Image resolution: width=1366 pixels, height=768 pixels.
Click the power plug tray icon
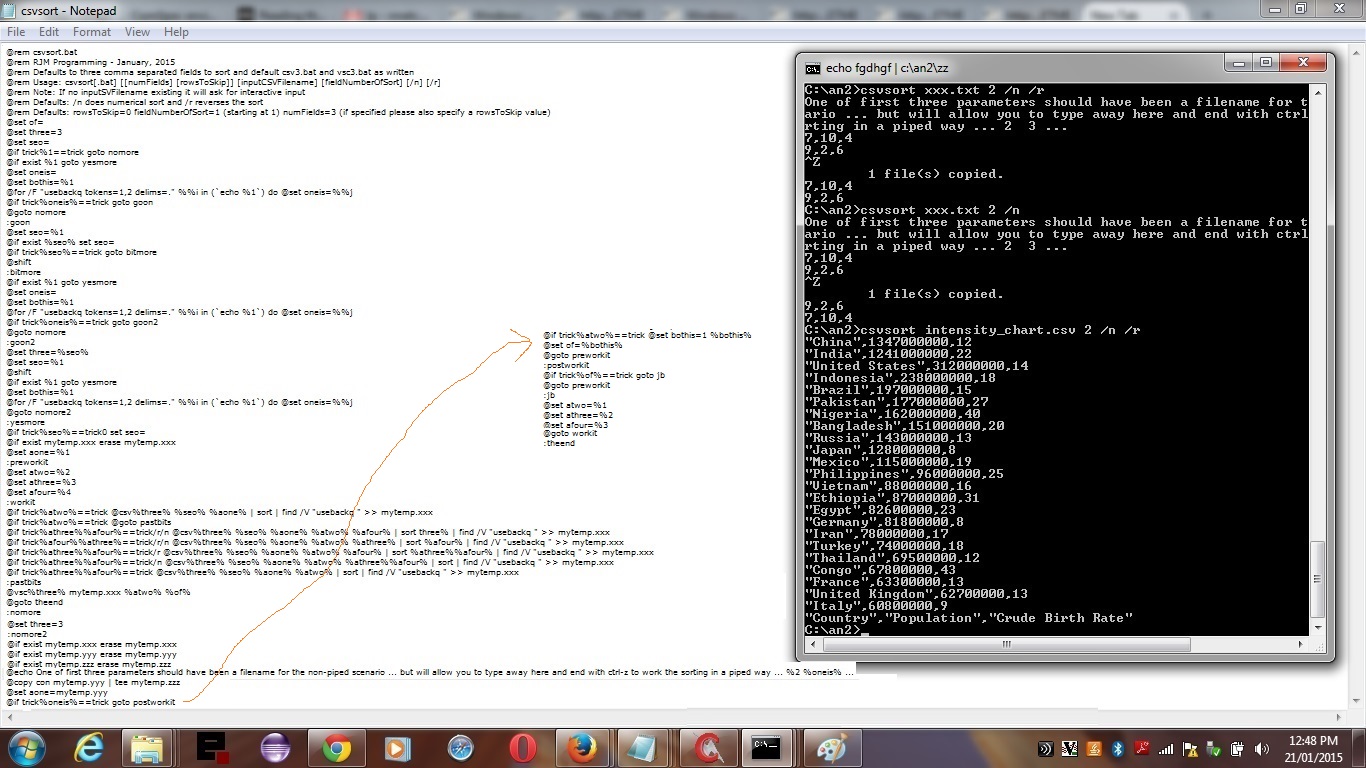[1238, 749]
